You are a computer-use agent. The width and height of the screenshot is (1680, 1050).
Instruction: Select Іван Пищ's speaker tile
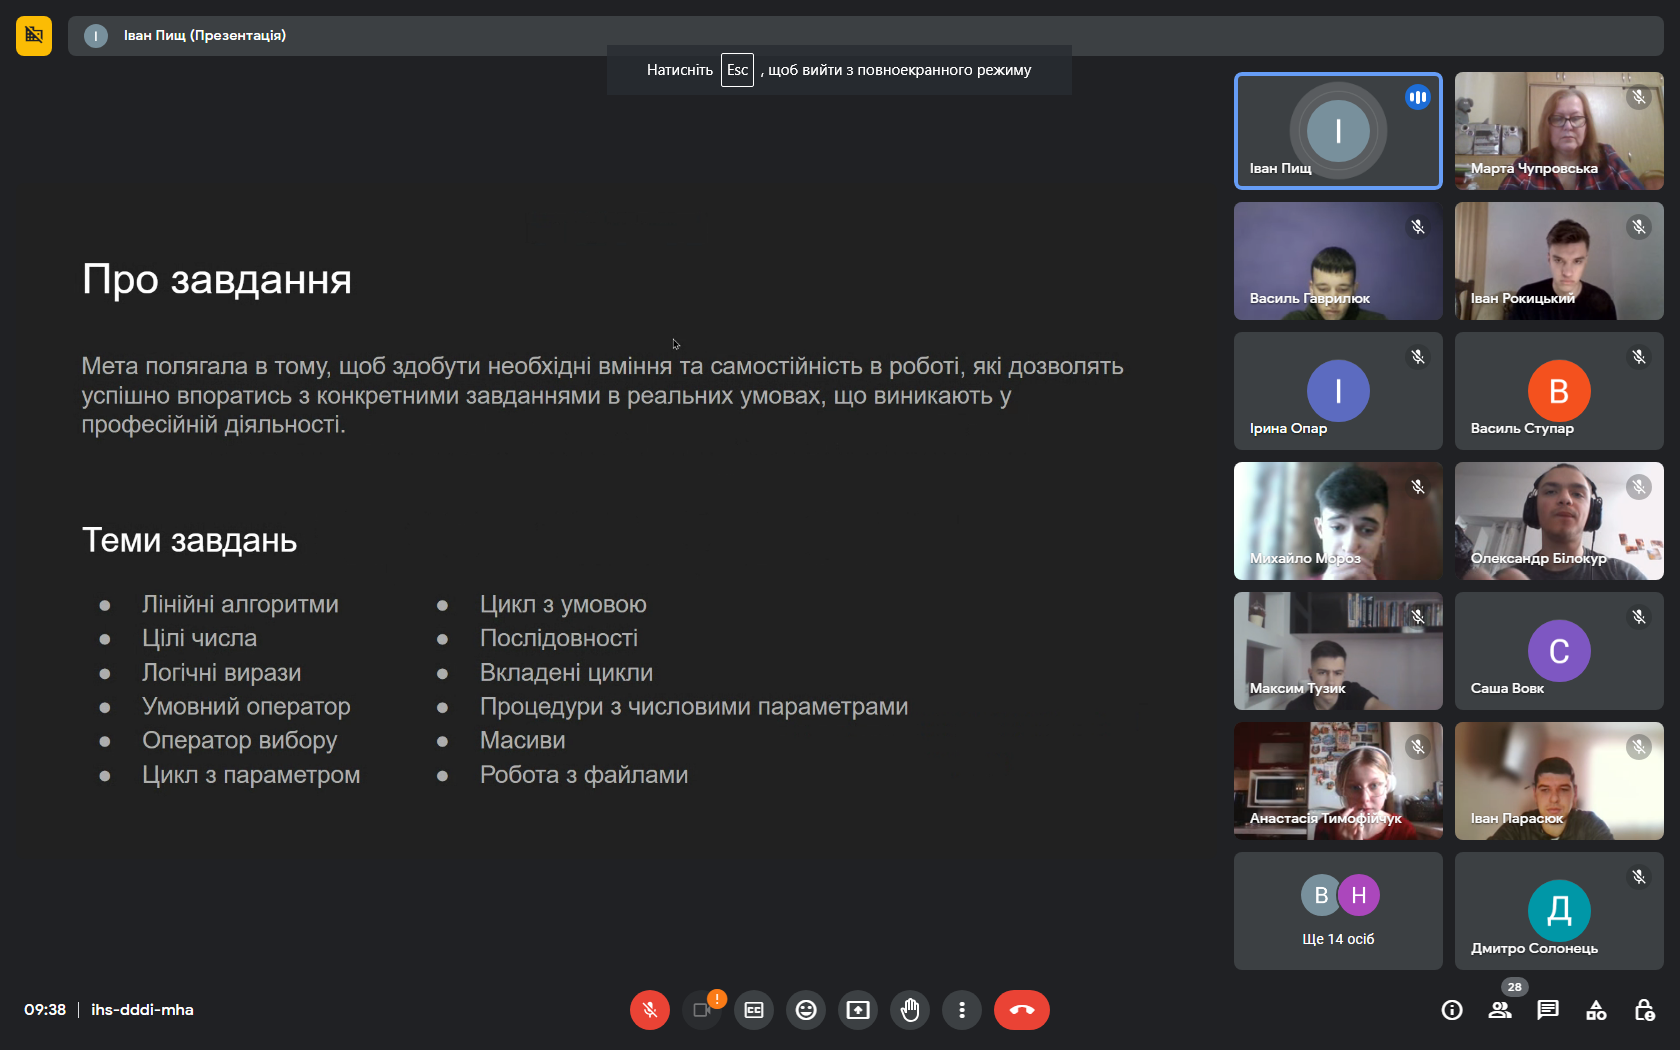pos(1338,131)
